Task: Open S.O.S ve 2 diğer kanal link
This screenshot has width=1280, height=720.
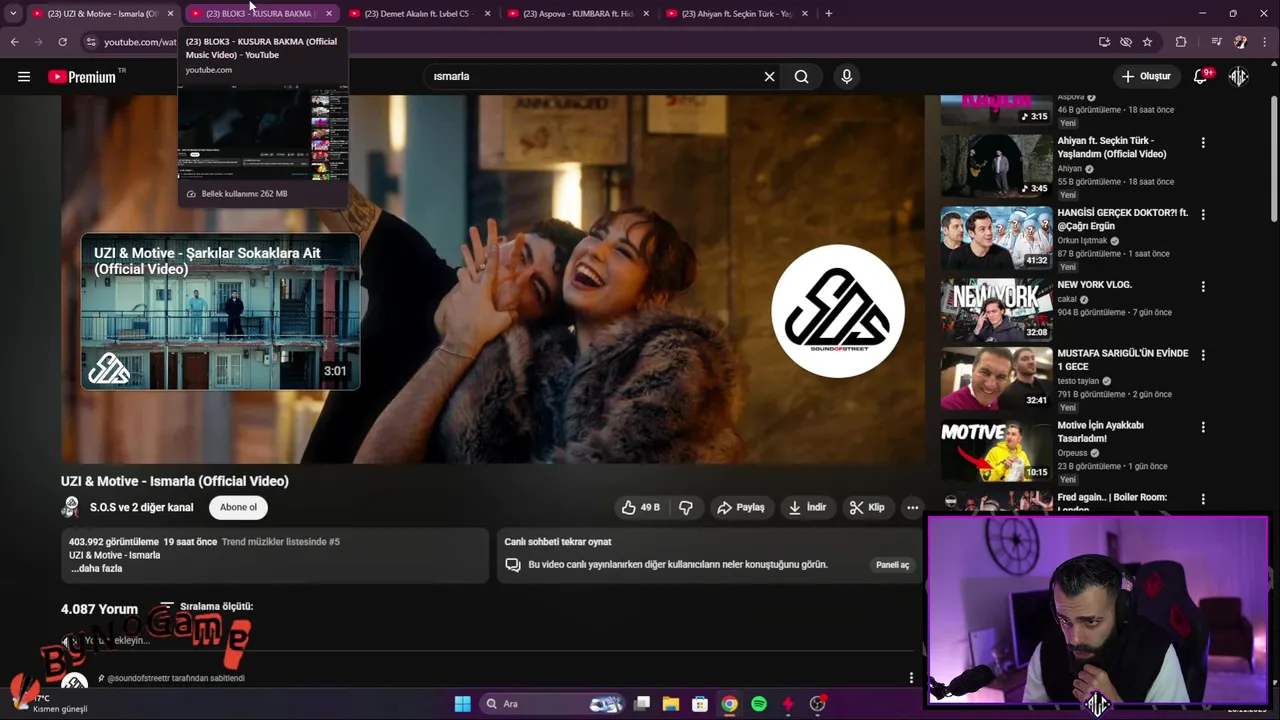Action: (x=141, y=507)
